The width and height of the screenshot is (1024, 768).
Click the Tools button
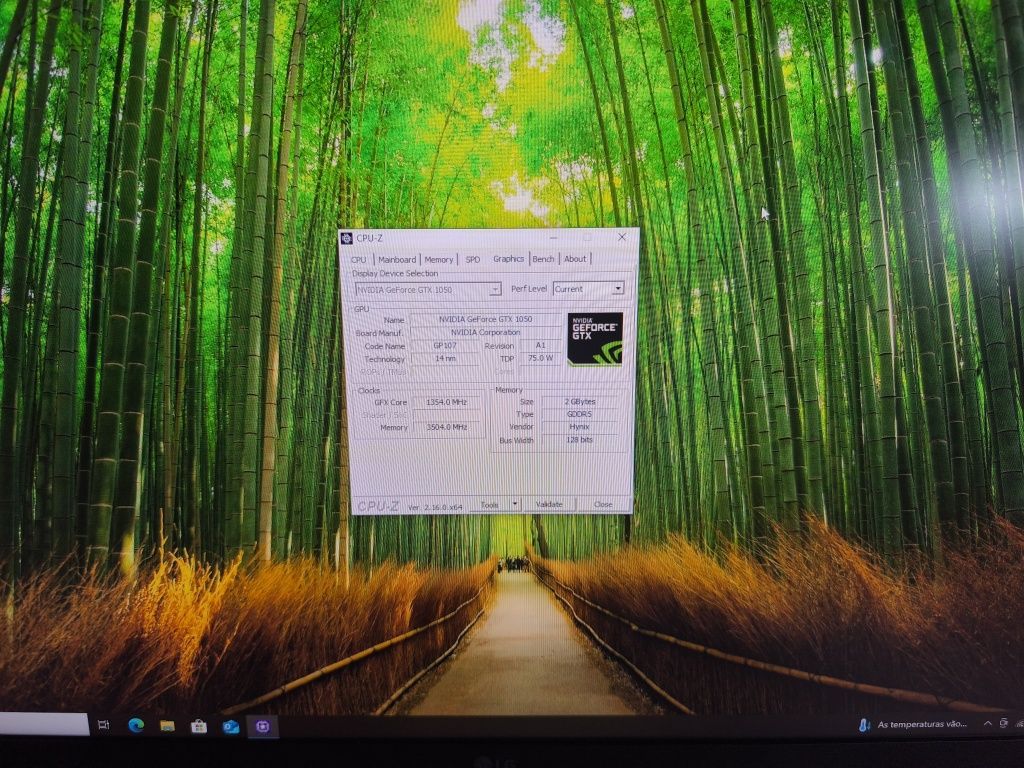coord(490,504)
